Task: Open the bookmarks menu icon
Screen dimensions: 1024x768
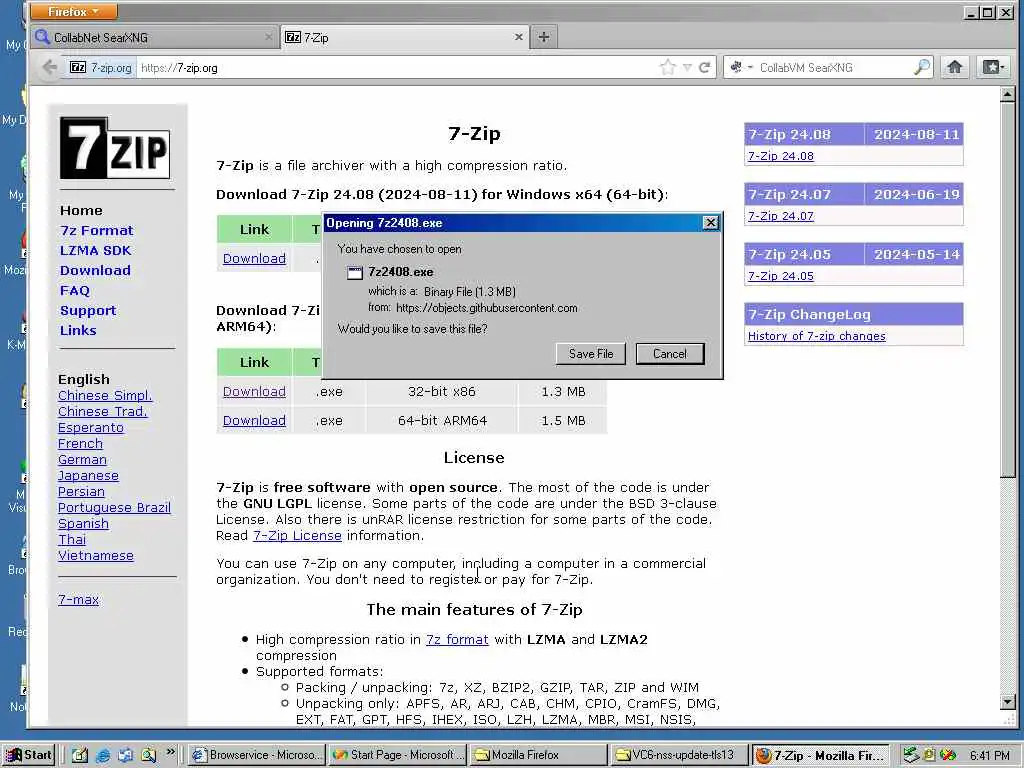Action: 993,67
